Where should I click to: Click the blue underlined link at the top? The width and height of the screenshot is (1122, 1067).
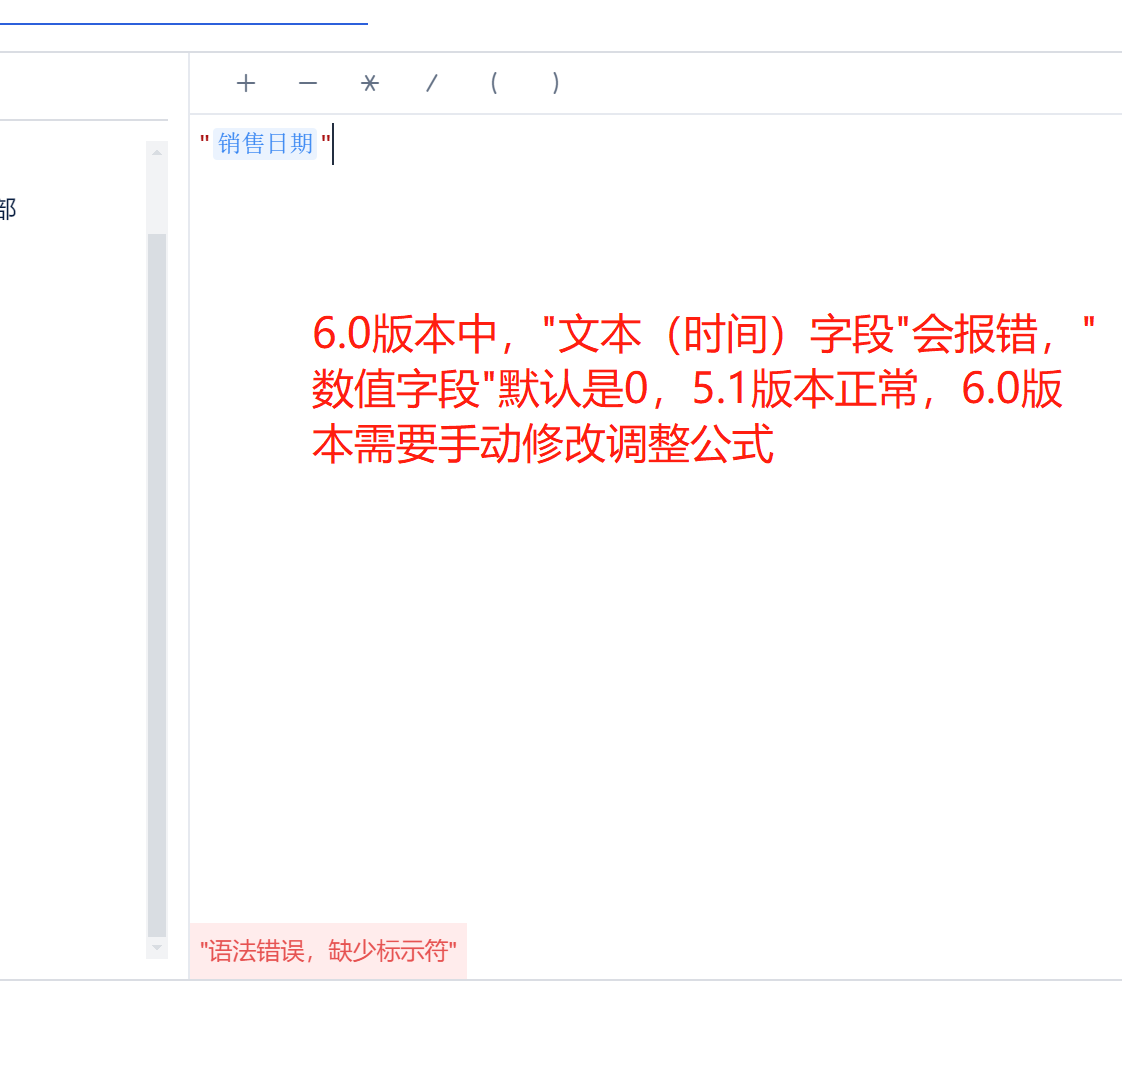pos(180,20)
